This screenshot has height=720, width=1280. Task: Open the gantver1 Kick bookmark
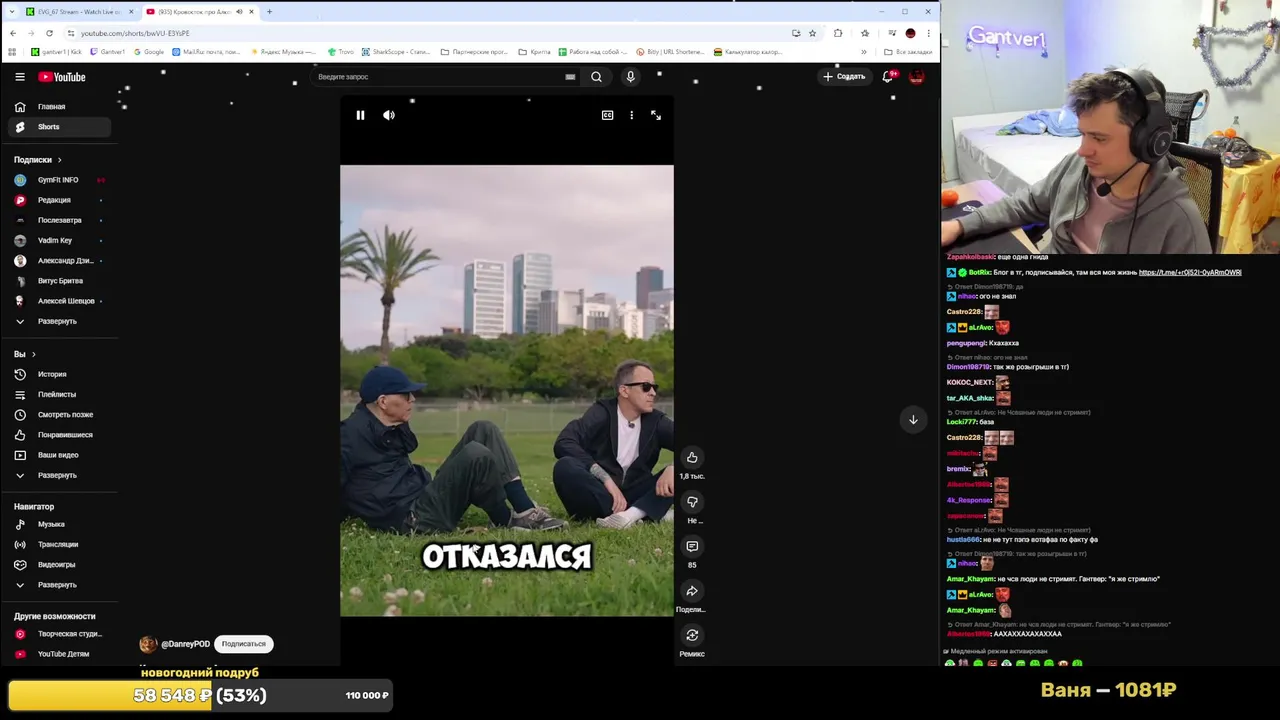point(57,52)
